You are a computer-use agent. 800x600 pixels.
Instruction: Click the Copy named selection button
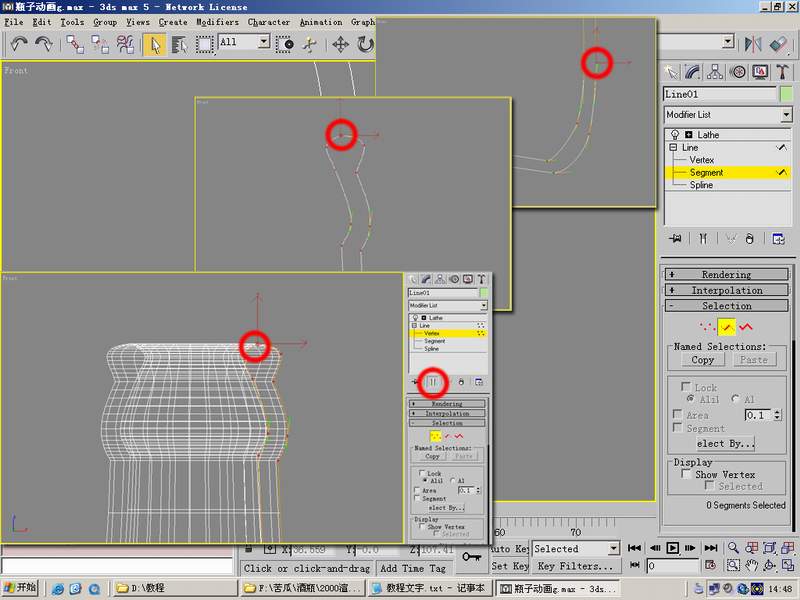point(703,360)
